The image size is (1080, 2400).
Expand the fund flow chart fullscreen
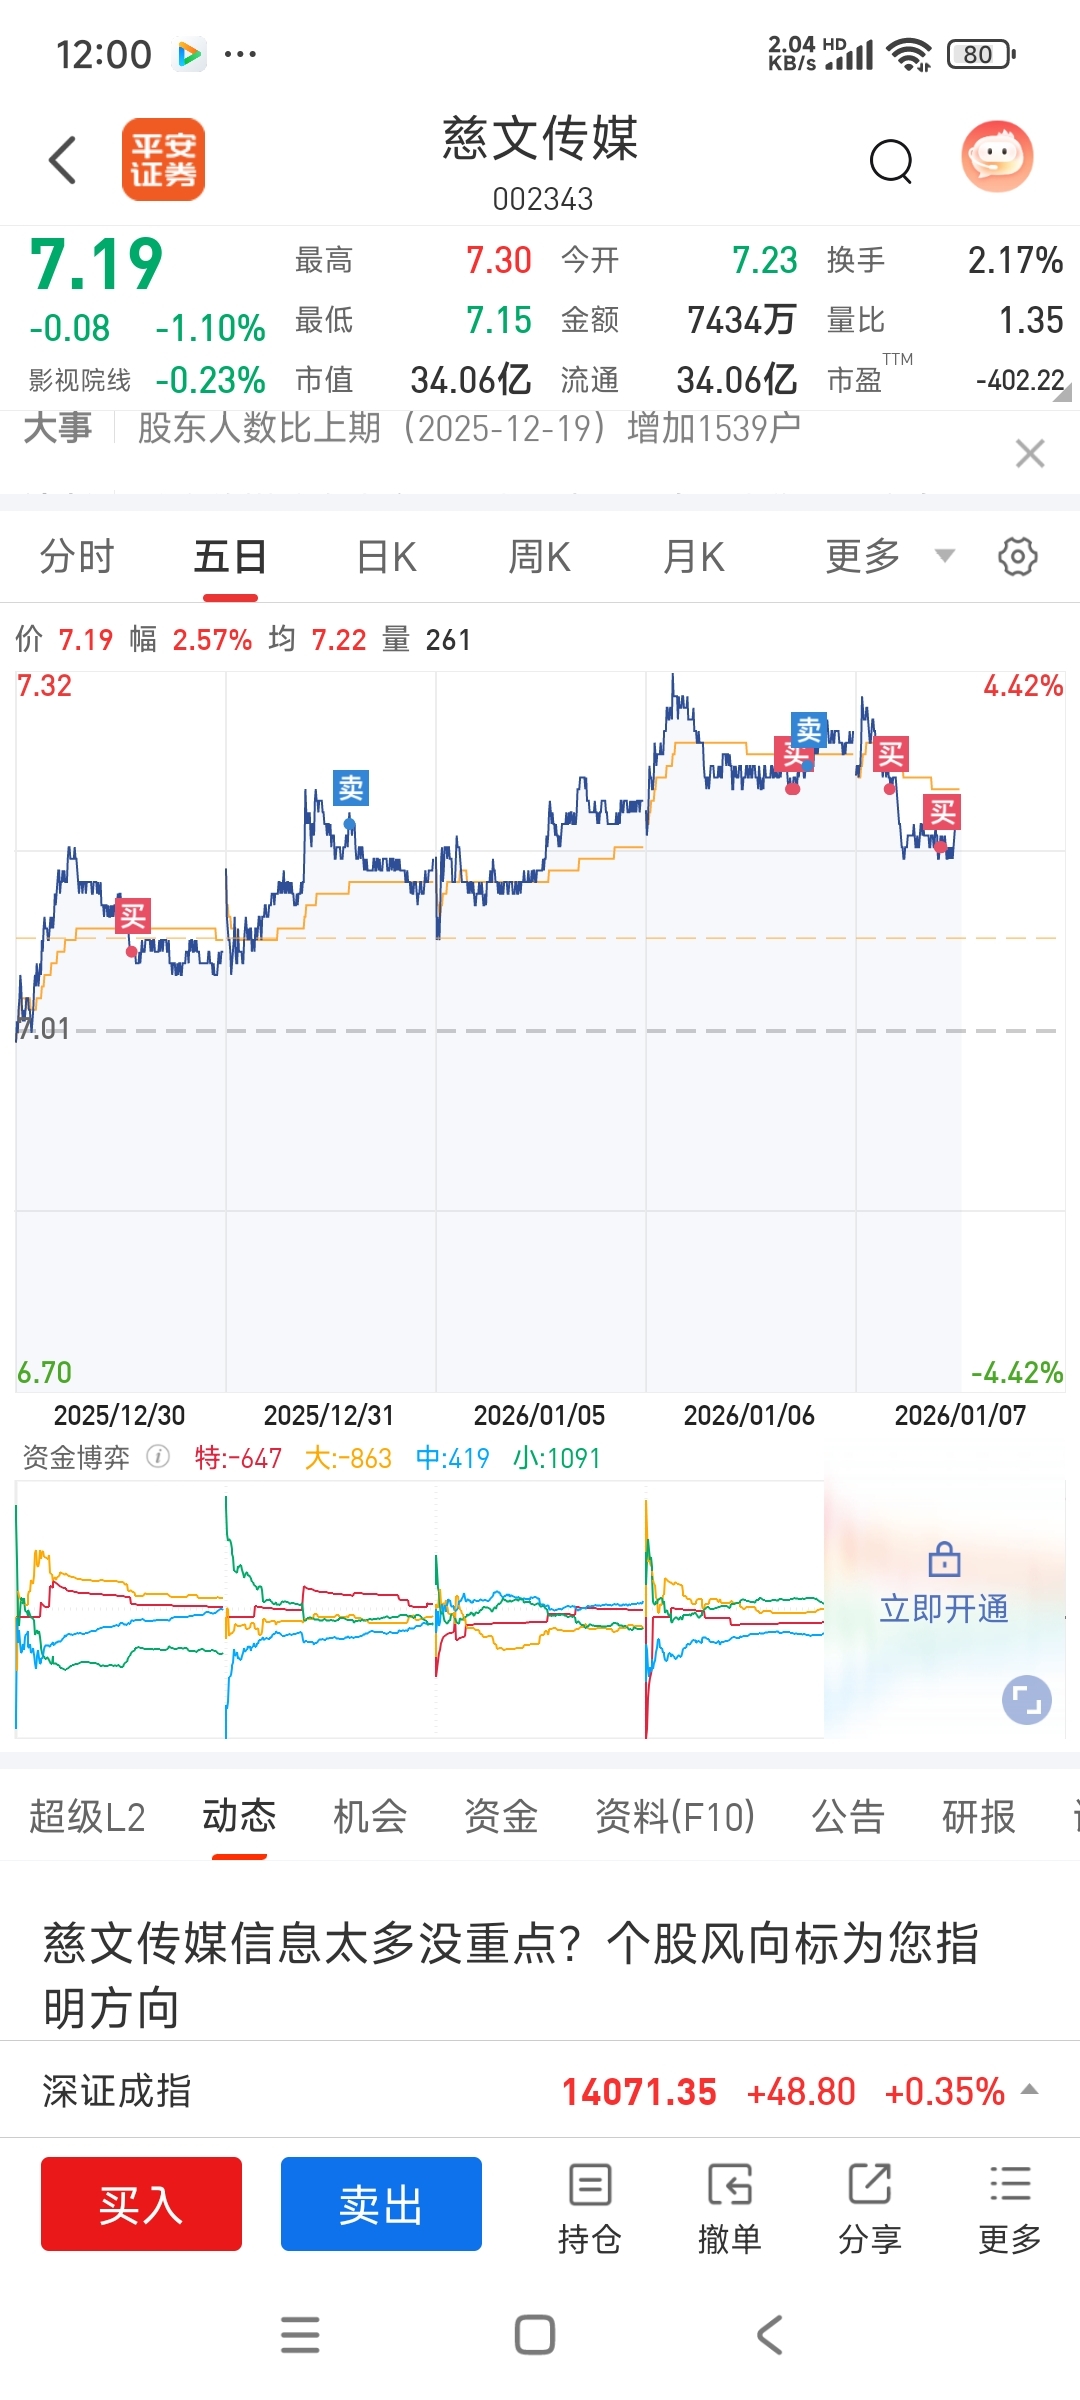click(1026, 1700)
